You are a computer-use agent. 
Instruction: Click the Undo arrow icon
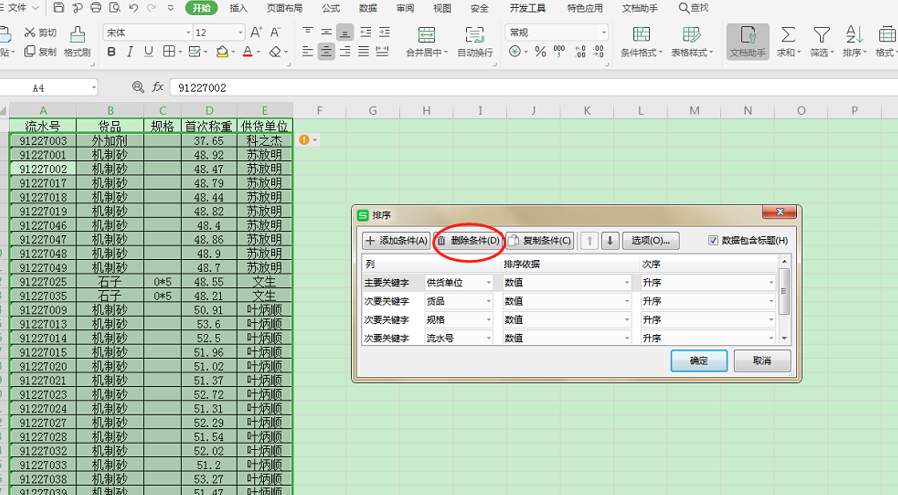click(x=133, y=7)
